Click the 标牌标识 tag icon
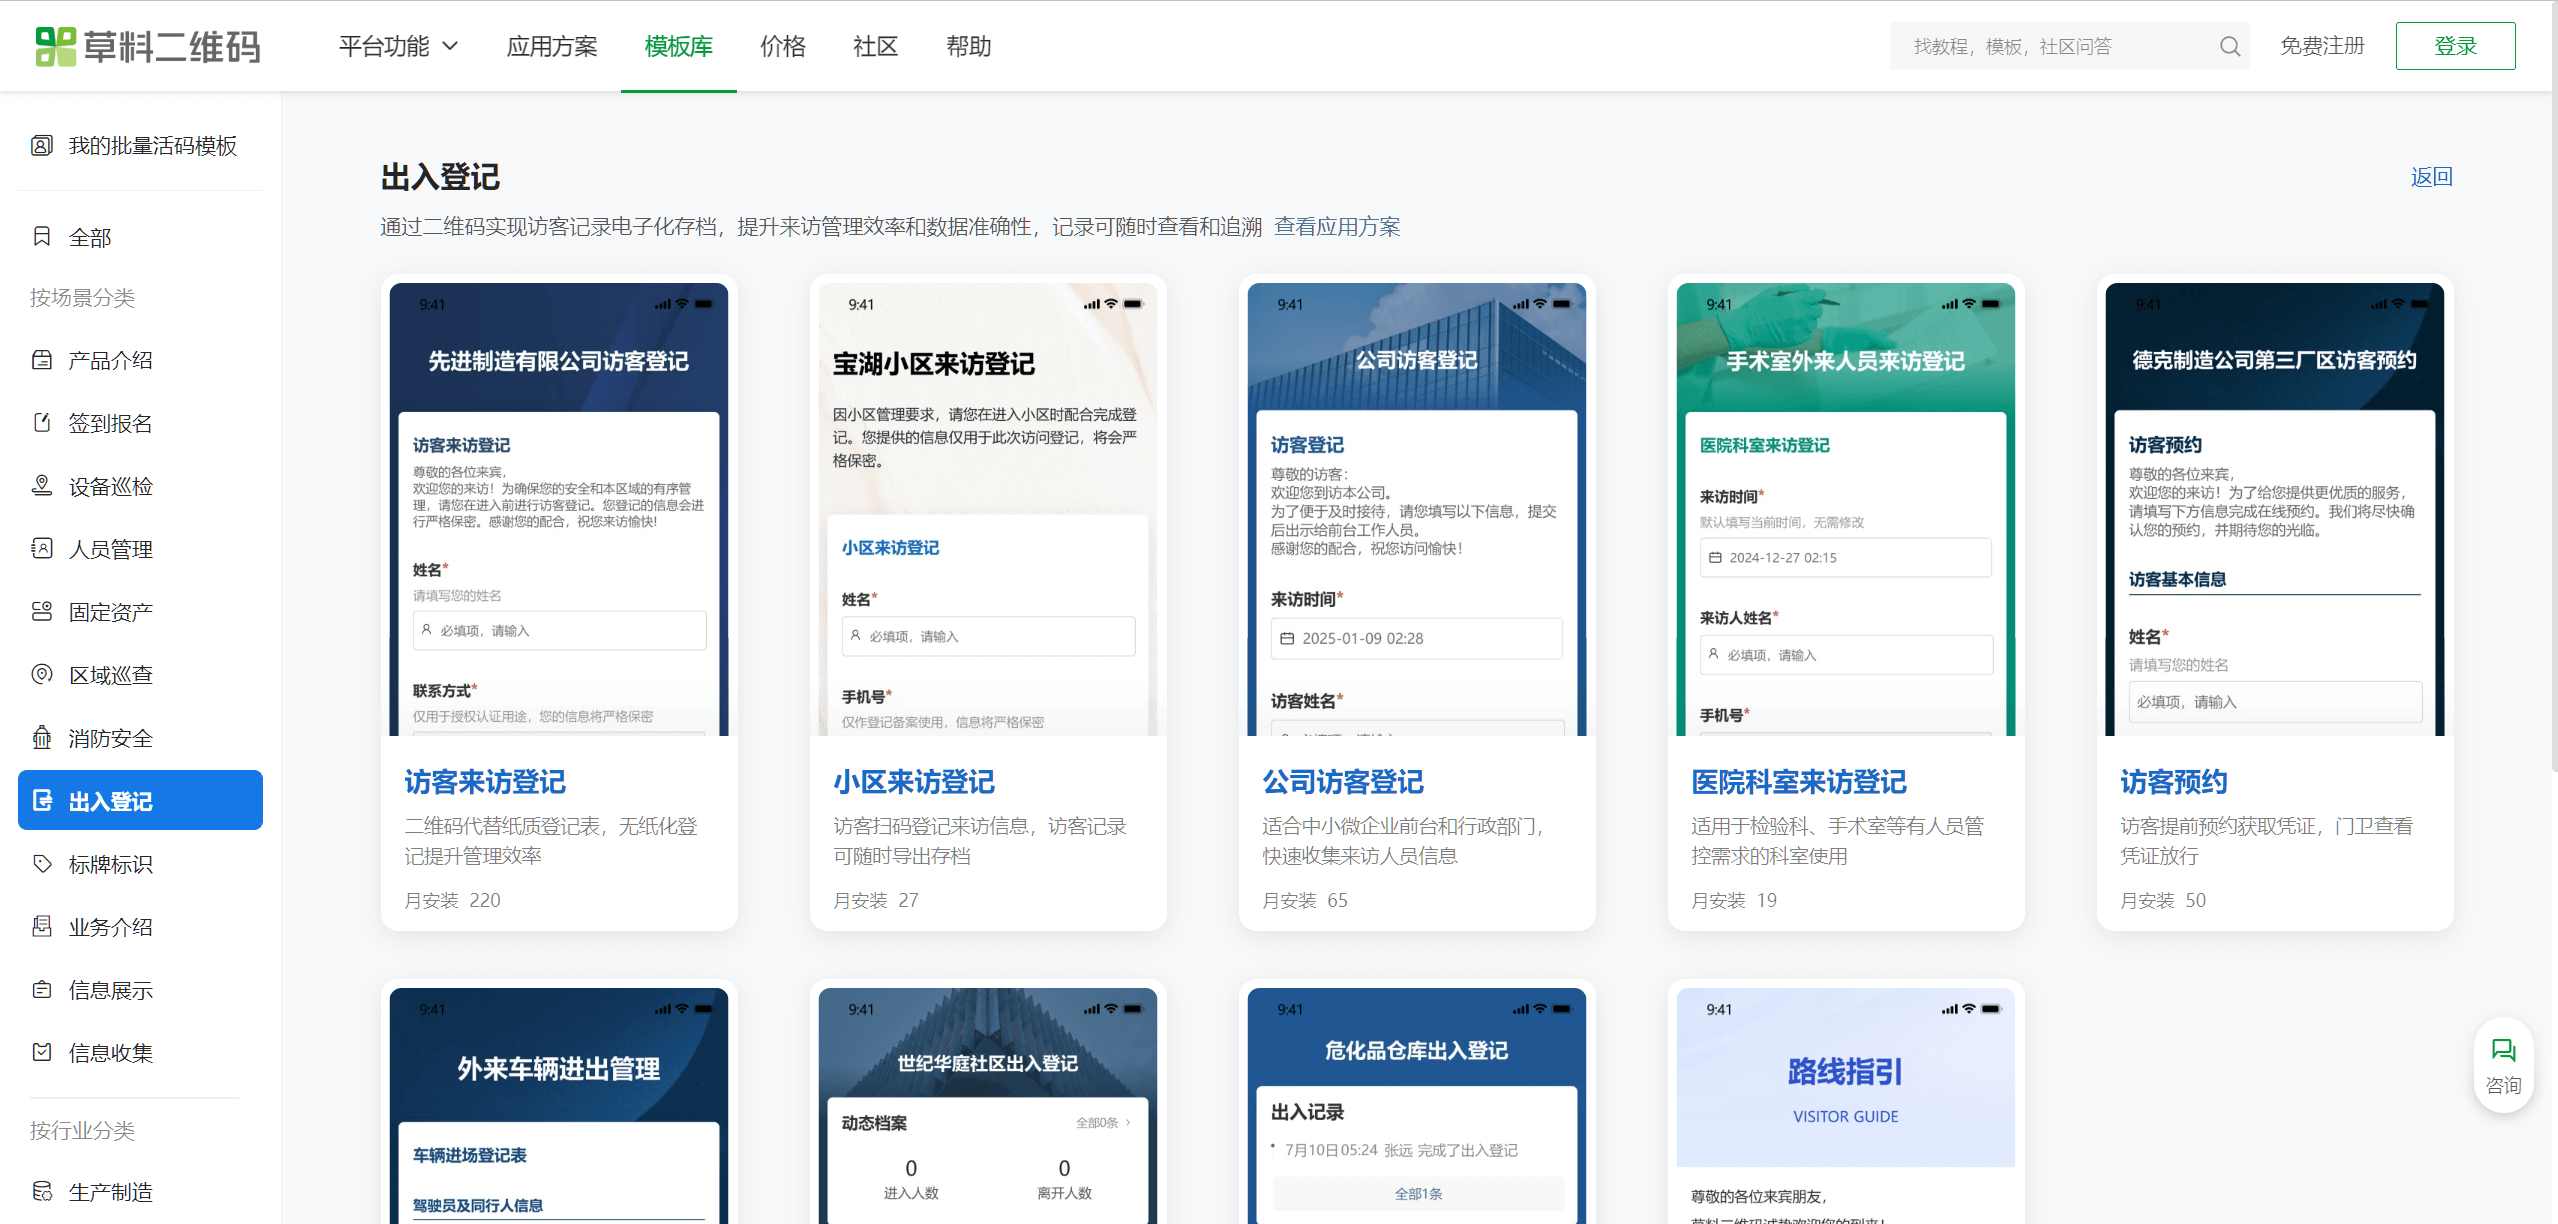 (x=42, y=864)
